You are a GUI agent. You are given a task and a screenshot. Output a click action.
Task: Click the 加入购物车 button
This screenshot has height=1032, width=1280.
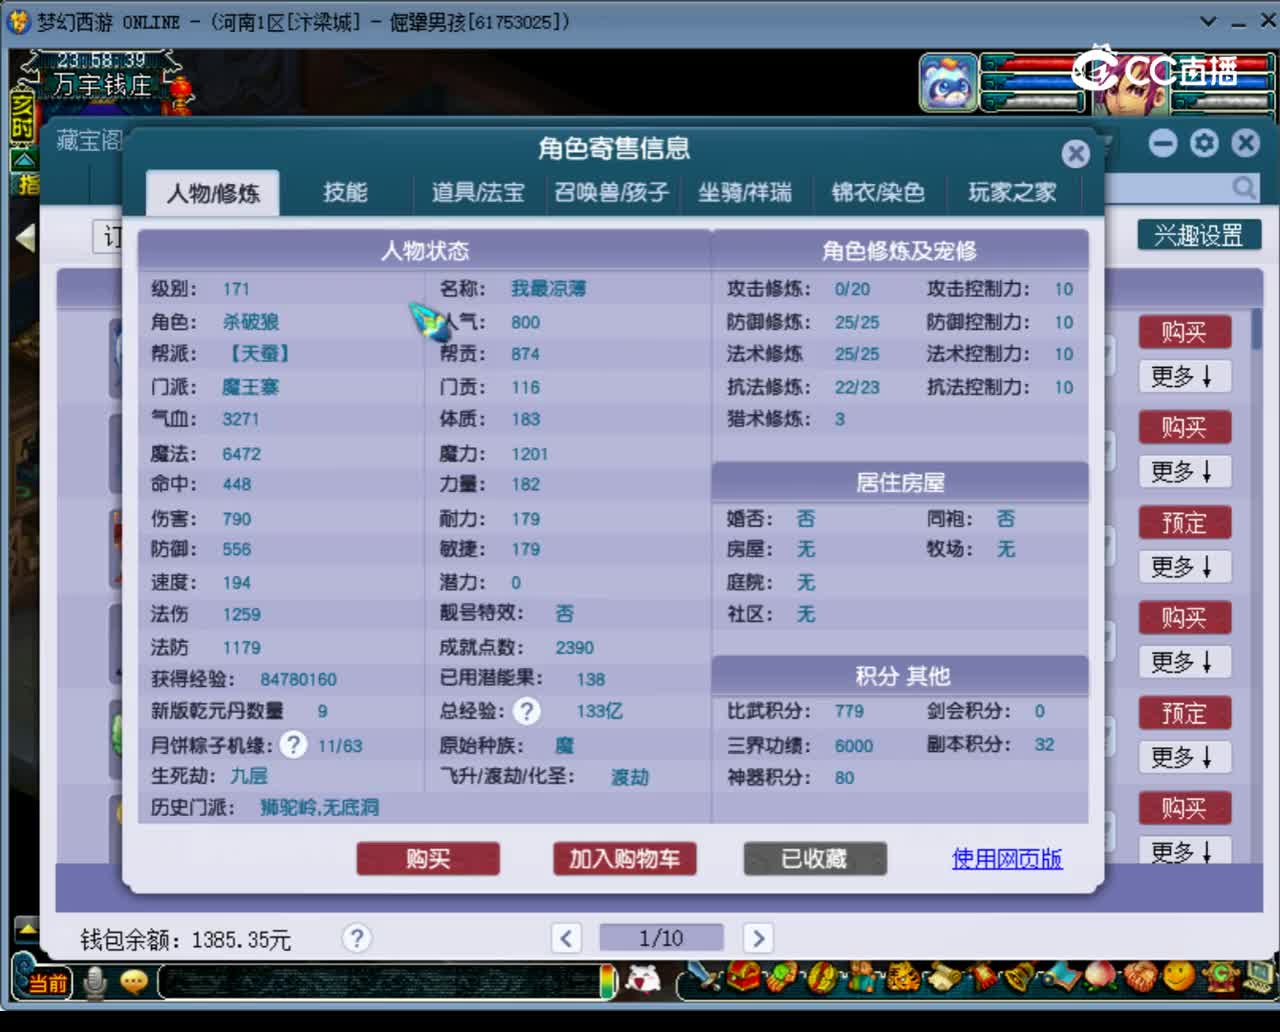pyautogui.click(x=625, y=859)
